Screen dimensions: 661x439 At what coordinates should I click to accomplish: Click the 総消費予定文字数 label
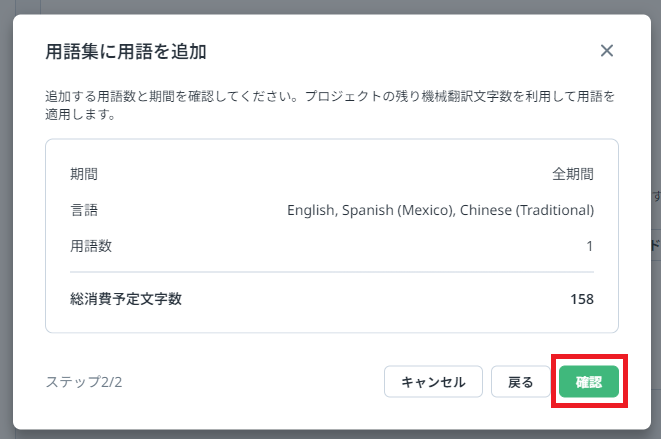point(126,299)
